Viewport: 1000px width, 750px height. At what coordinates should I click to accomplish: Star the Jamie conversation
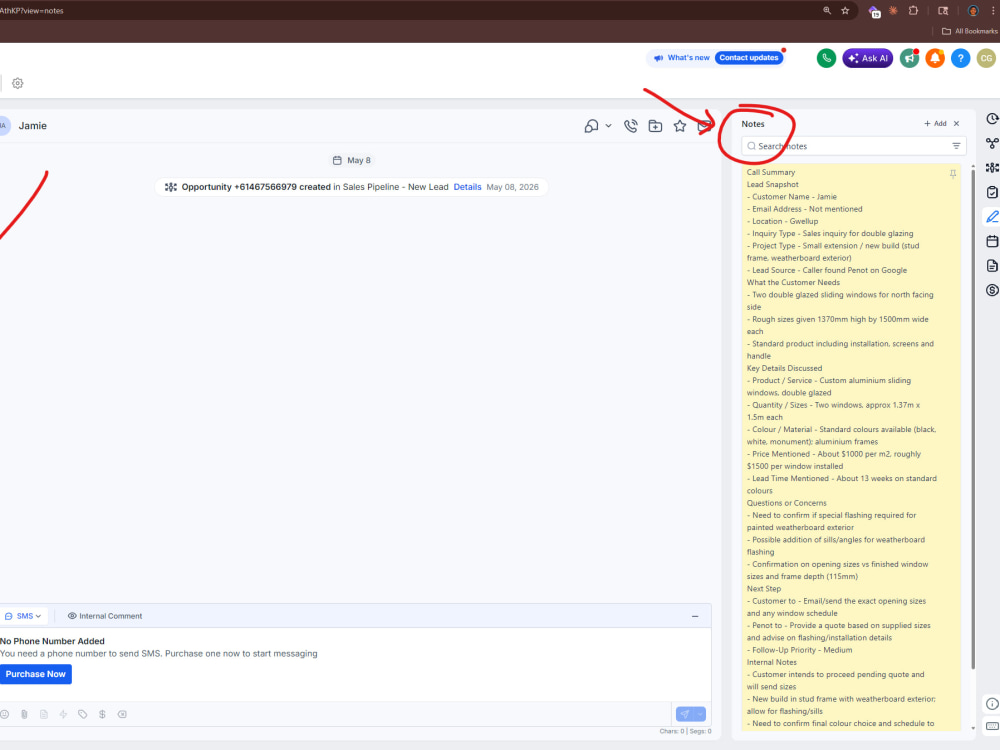[x=680, y=126]
